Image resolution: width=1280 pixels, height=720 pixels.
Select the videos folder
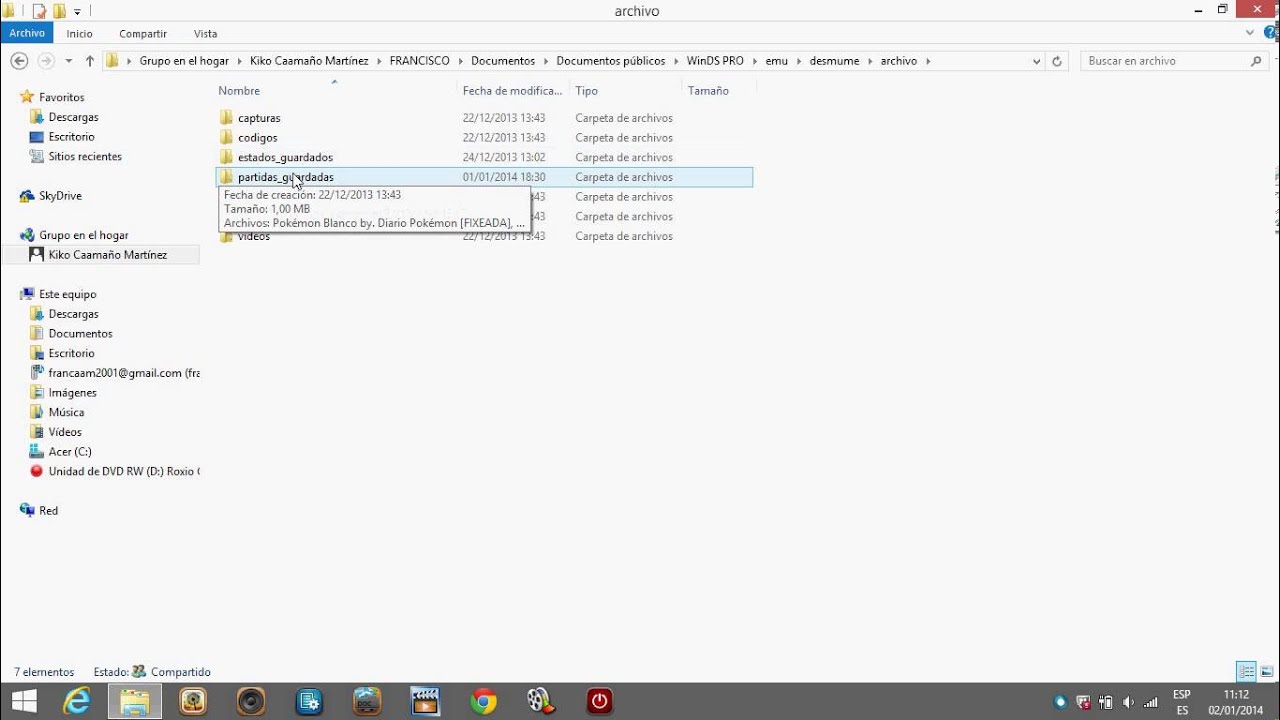(254, 237)
